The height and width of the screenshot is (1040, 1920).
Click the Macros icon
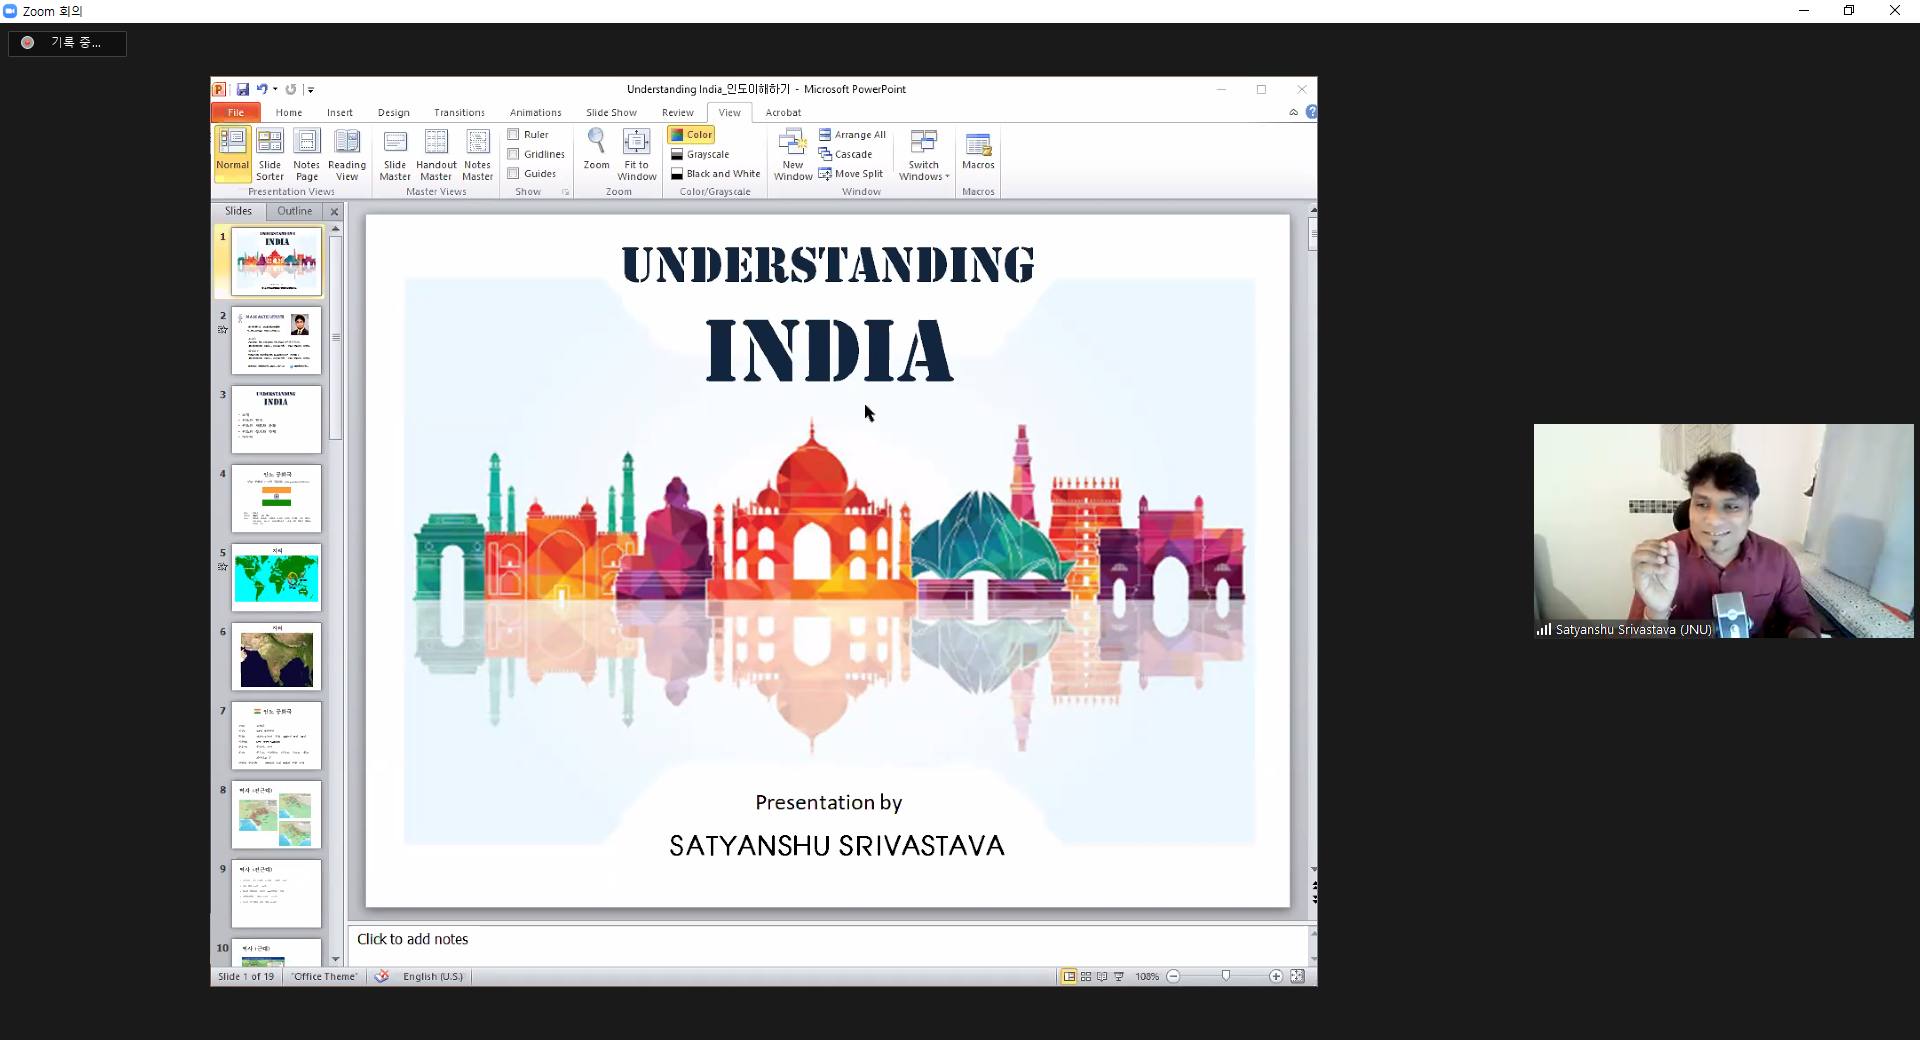click(x=978, y=150)
